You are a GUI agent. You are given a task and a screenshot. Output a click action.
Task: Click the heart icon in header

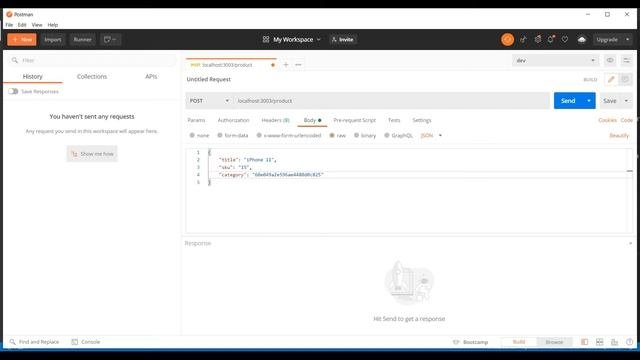coord(565,40)
